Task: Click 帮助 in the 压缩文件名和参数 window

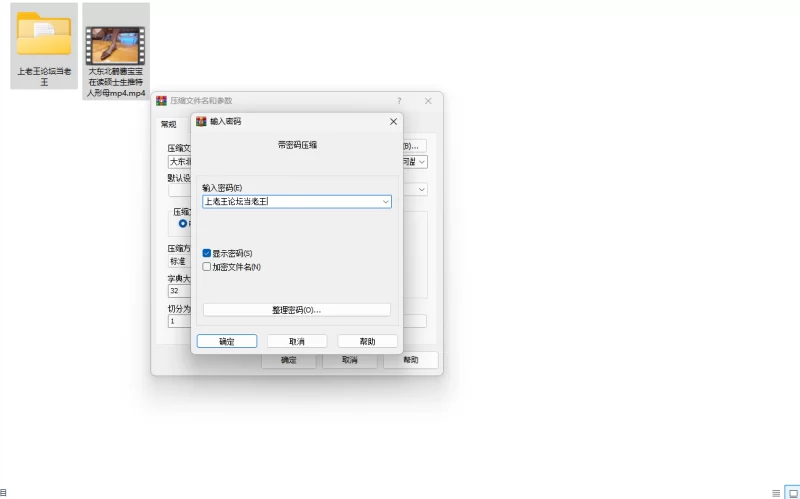Action: pyautogui.click(x=411, y=360)
